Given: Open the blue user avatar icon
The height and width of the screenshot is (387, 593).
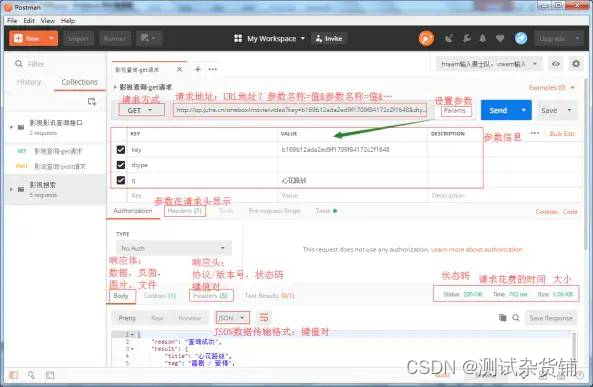Looking at the screenshot, I should [521, 38].
